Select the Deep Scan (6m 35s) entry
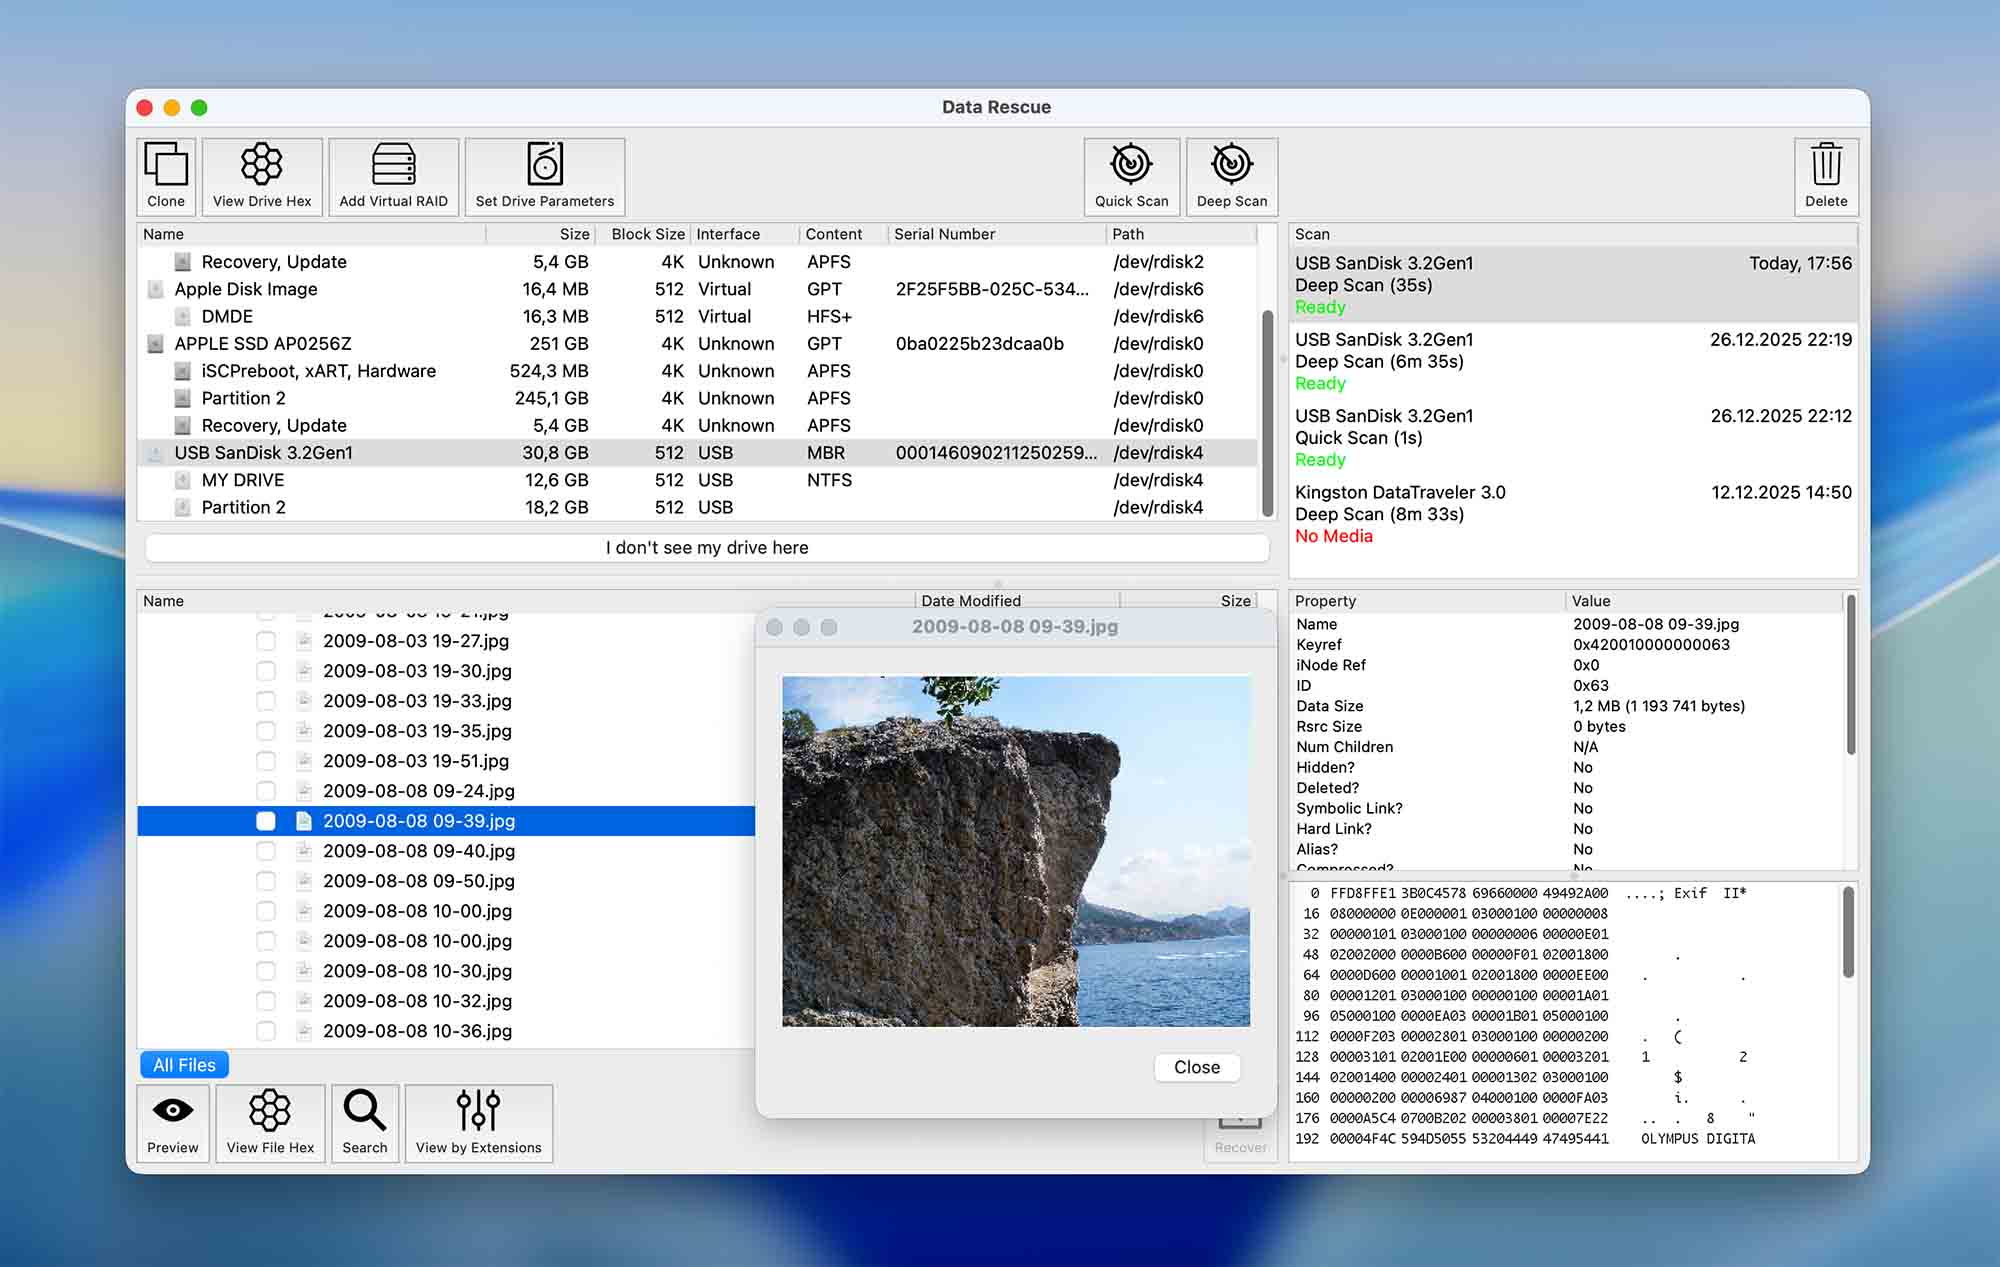This screenshot has height=1267, width=2000. click(x=1573, y=361)
